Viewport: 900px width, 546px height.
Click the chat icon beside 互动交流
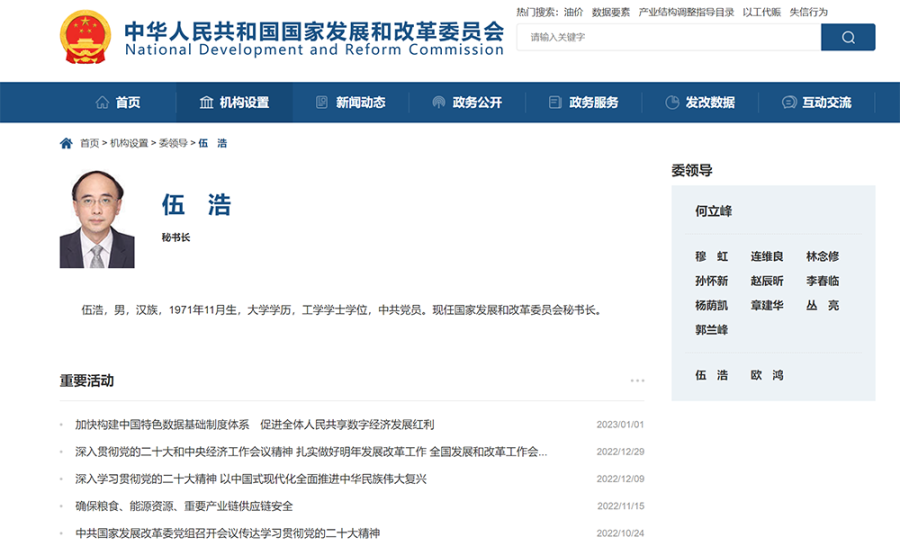tap(789, 103)
